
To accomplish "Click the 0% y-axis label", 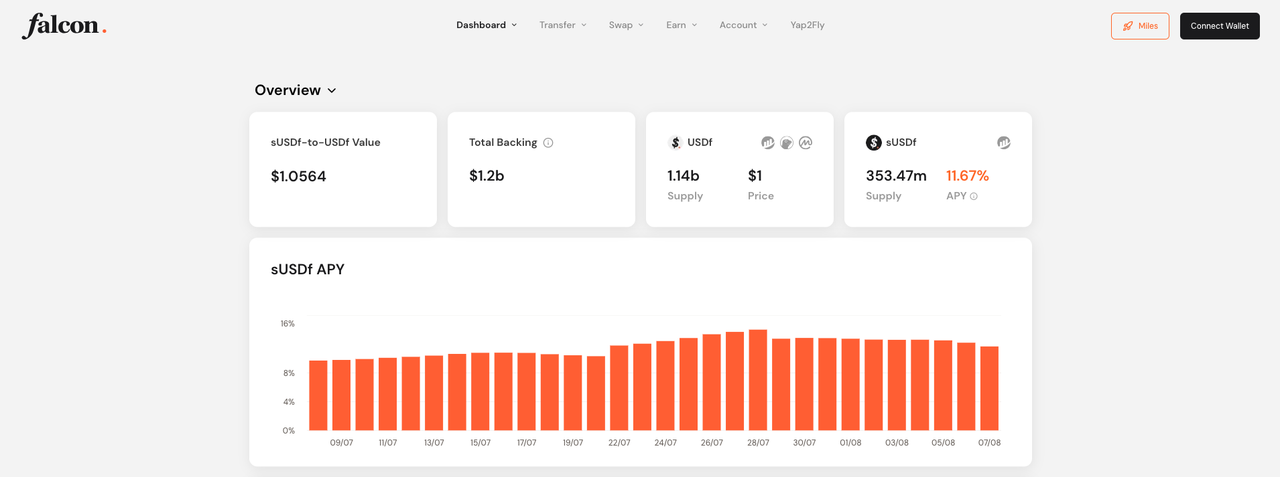I will click(289, 431).
